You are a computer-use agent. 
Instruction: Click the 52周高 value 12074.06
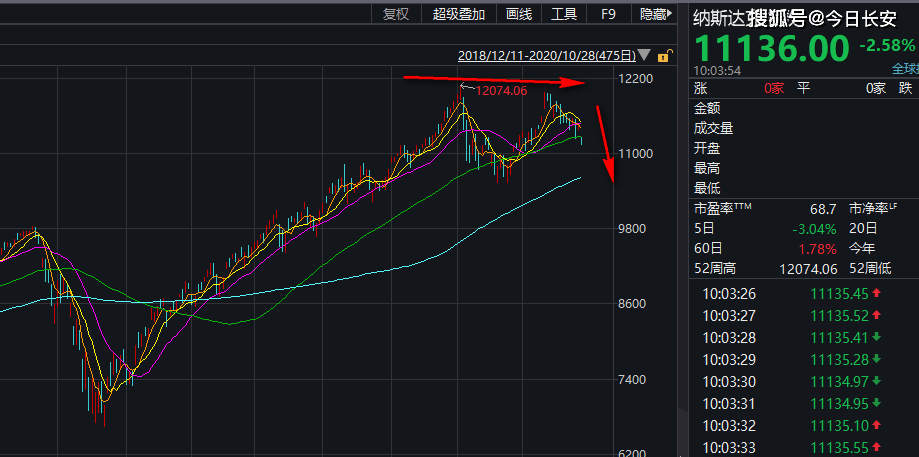click(x=808, y=269)
